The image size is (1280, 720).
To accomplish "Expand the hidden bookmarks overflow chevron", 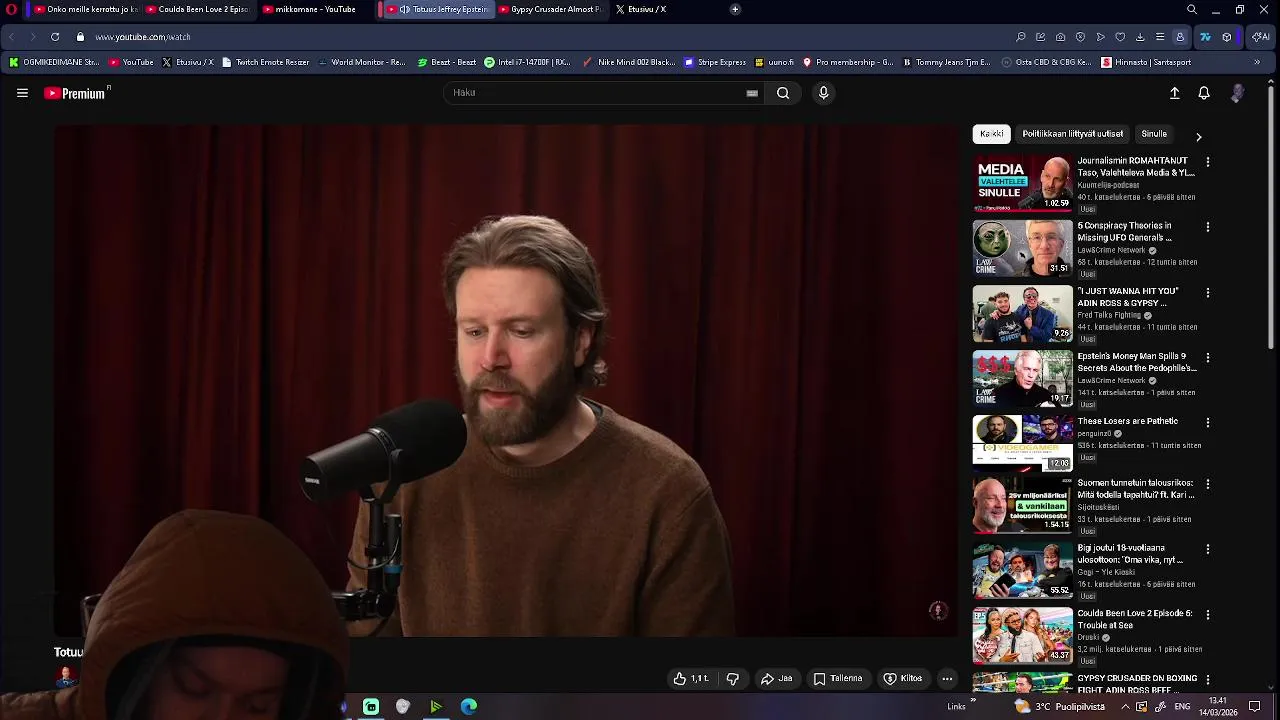I will coord(1257,62).
